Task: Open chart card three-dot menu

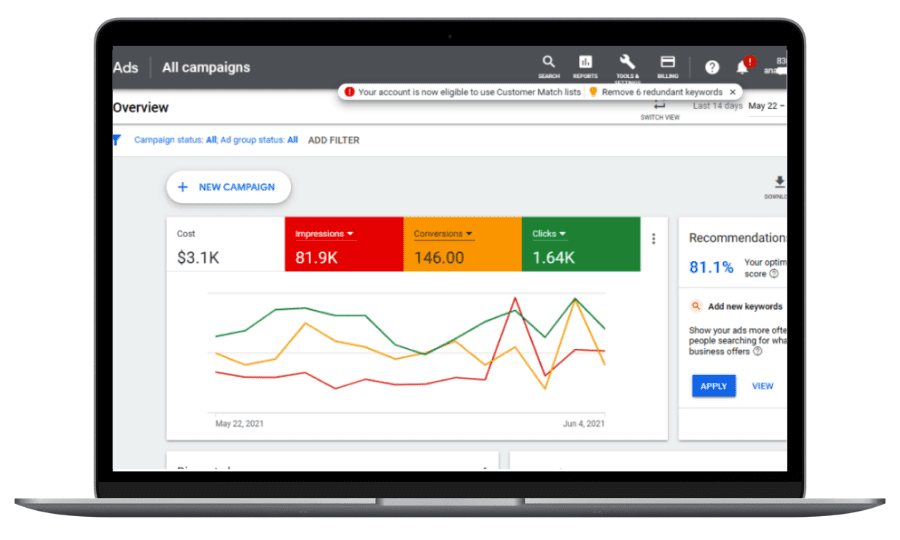Action: tap(654, 239)
